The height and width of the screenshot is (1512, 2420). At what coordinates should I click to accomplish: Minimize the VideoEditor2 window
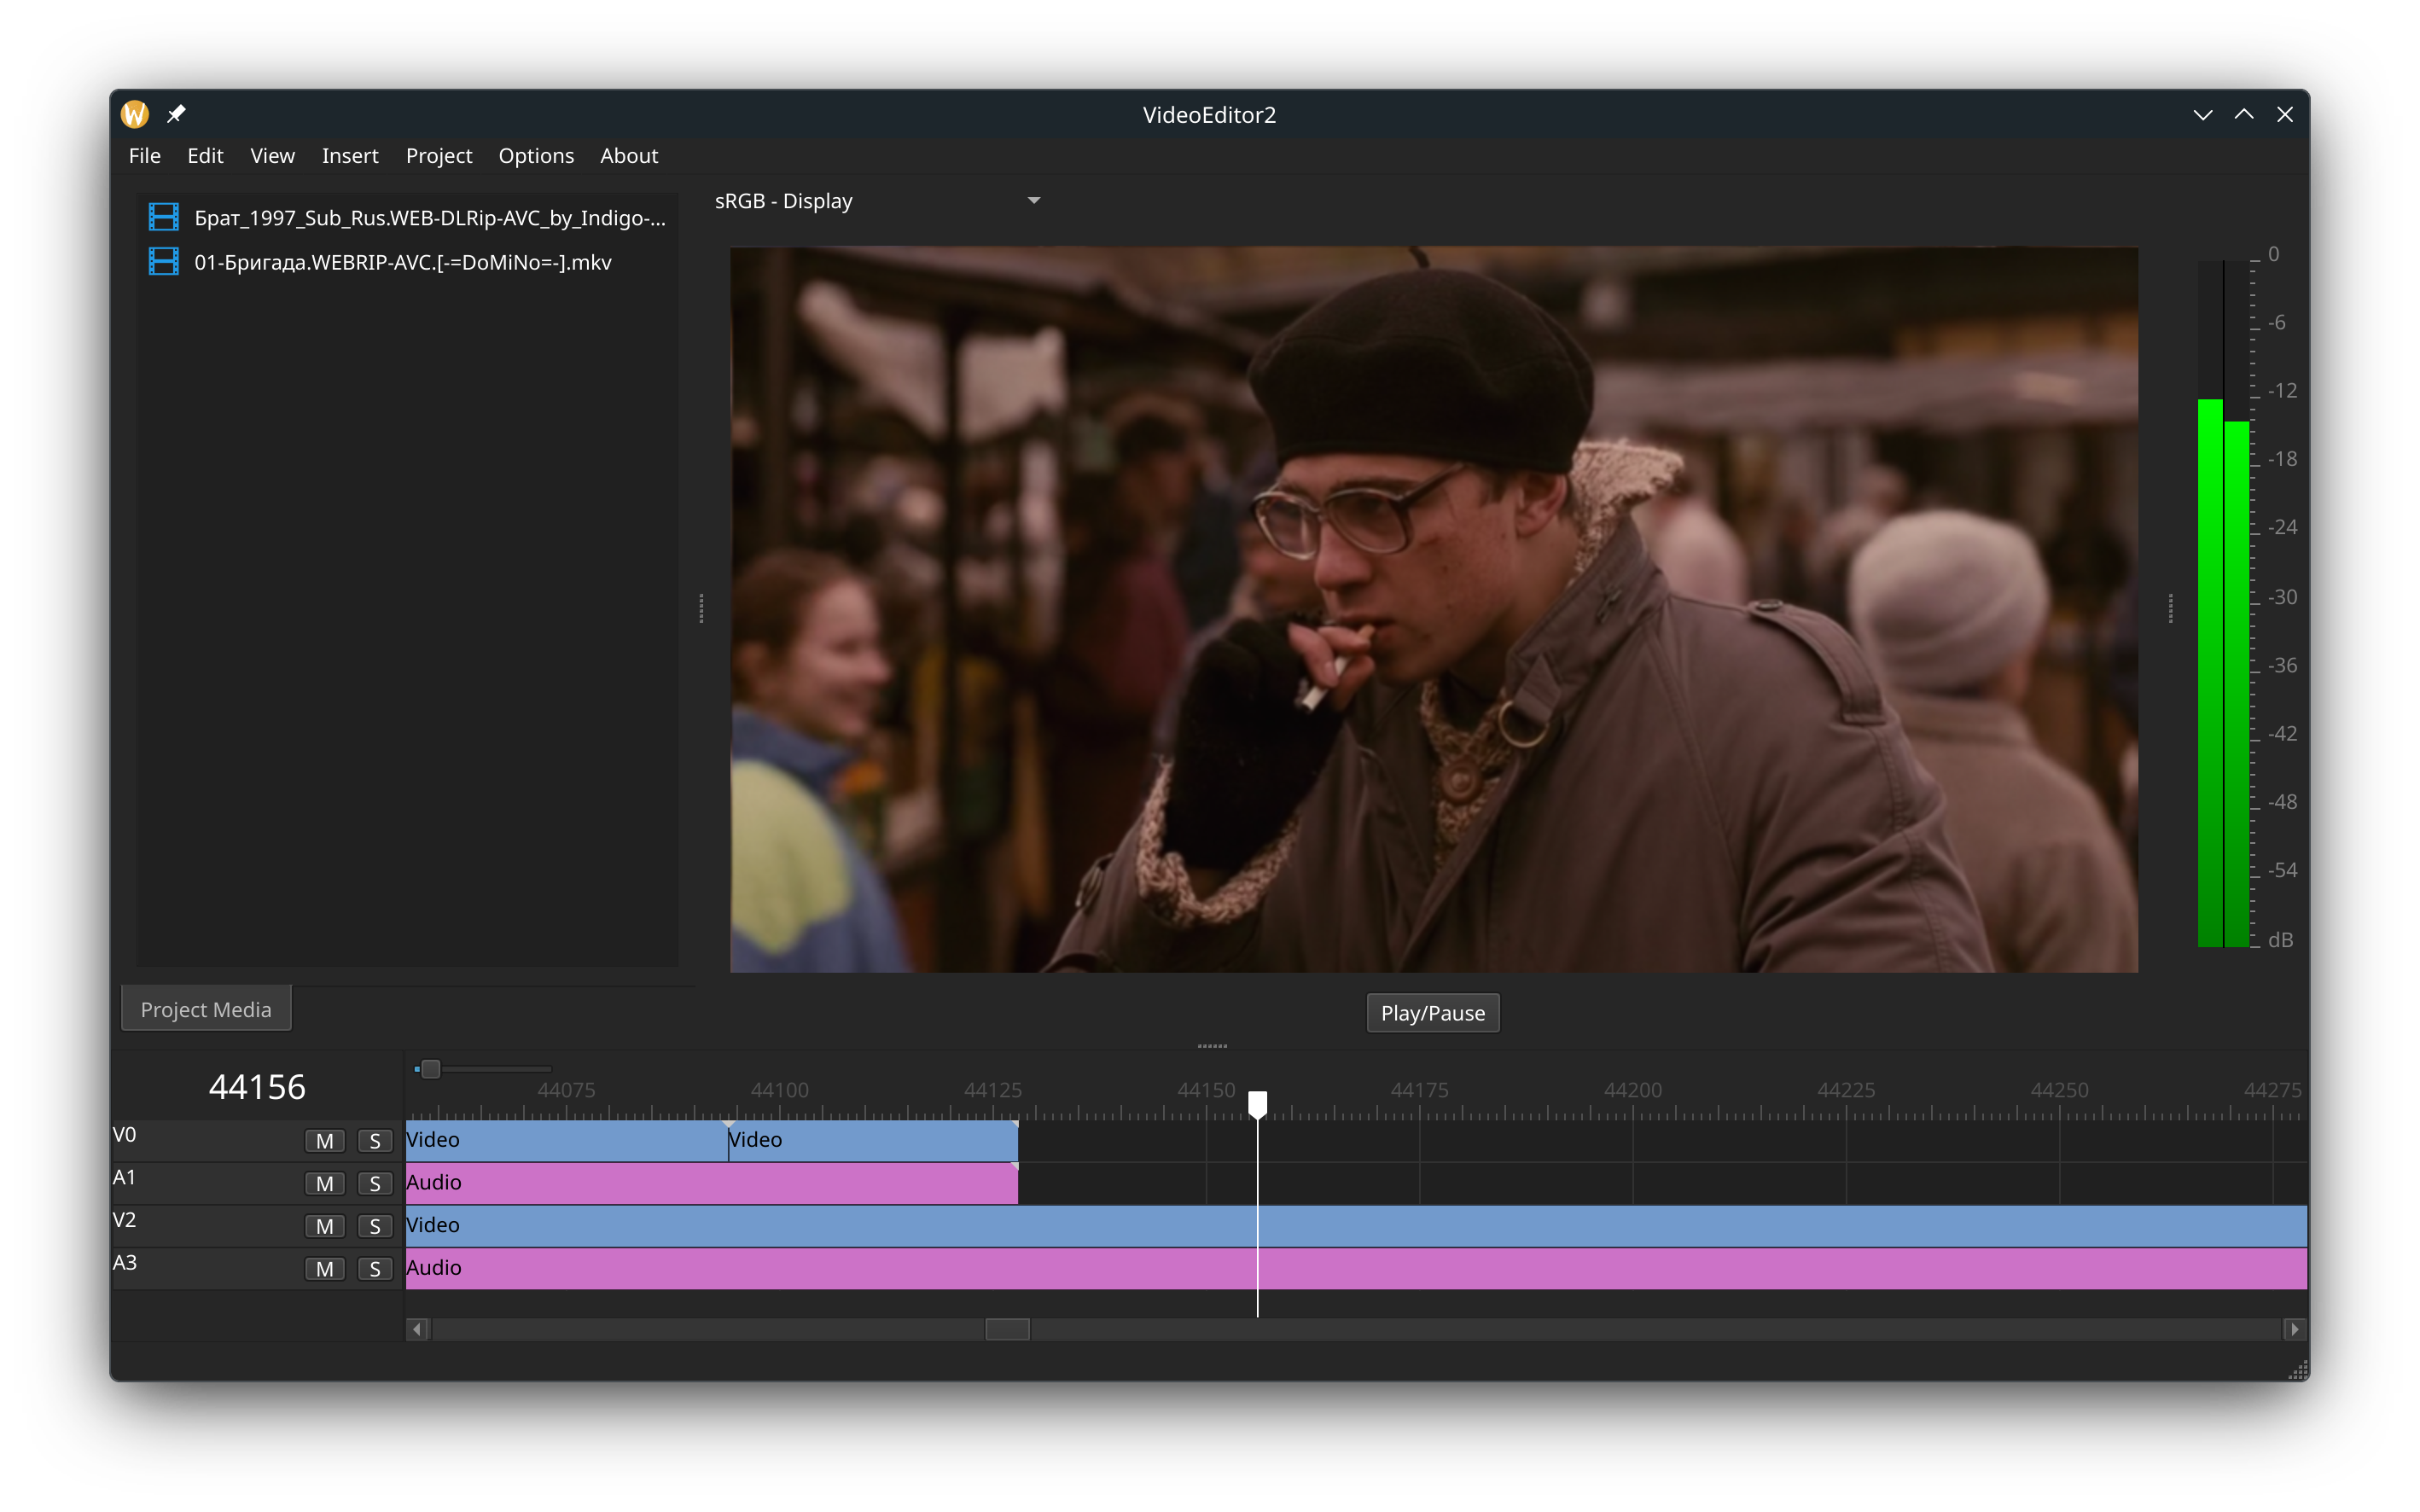(2202, 115)
